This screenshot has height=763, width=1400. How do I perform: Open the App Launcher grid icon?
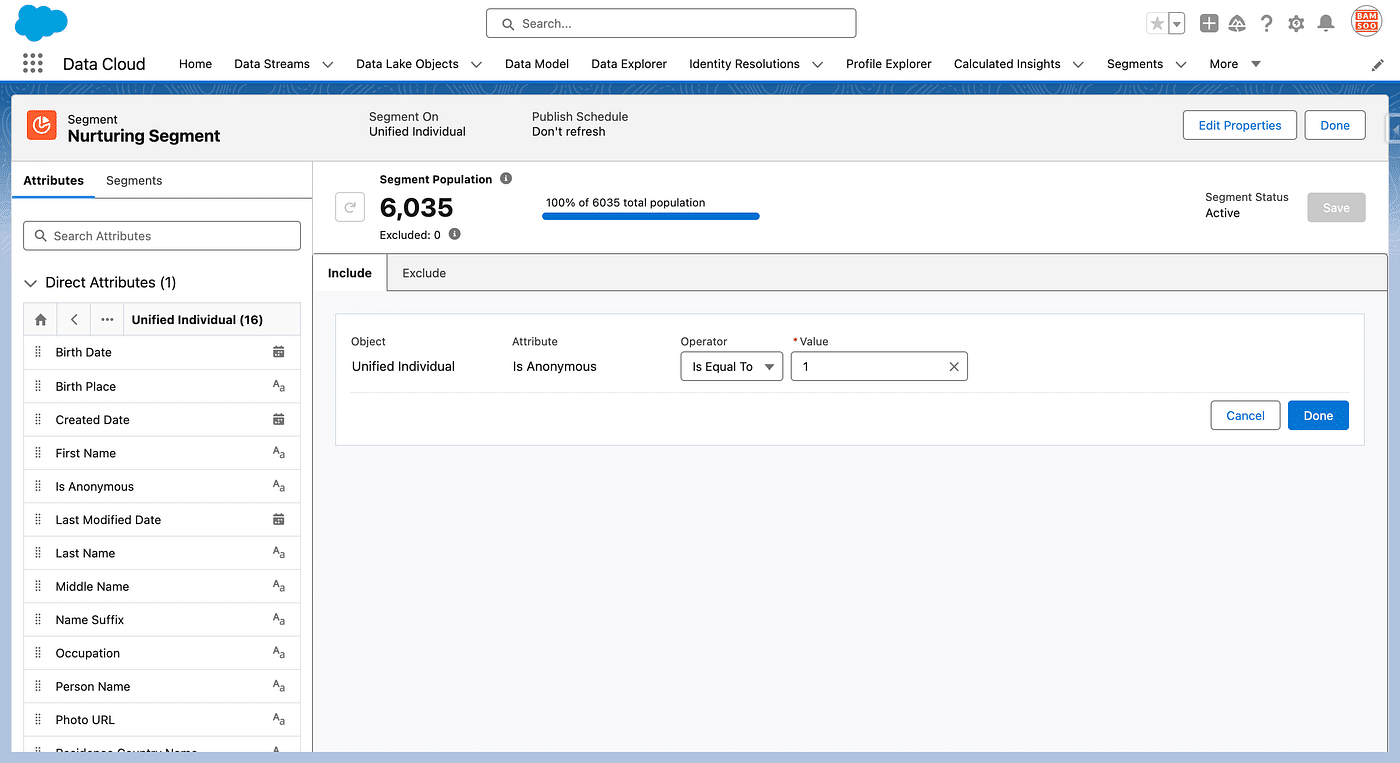pyautogui.click(x=33, y=64)
